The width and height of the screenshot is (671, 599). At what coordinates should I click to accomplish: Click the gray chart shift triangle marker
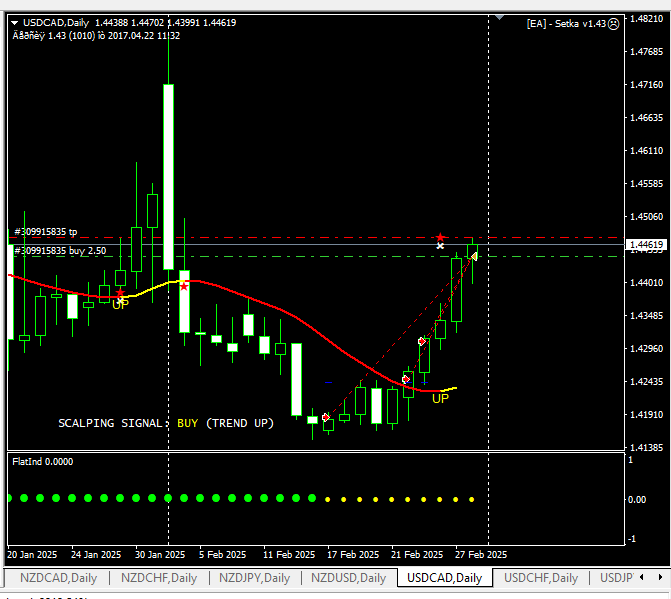tap(499, 18)
